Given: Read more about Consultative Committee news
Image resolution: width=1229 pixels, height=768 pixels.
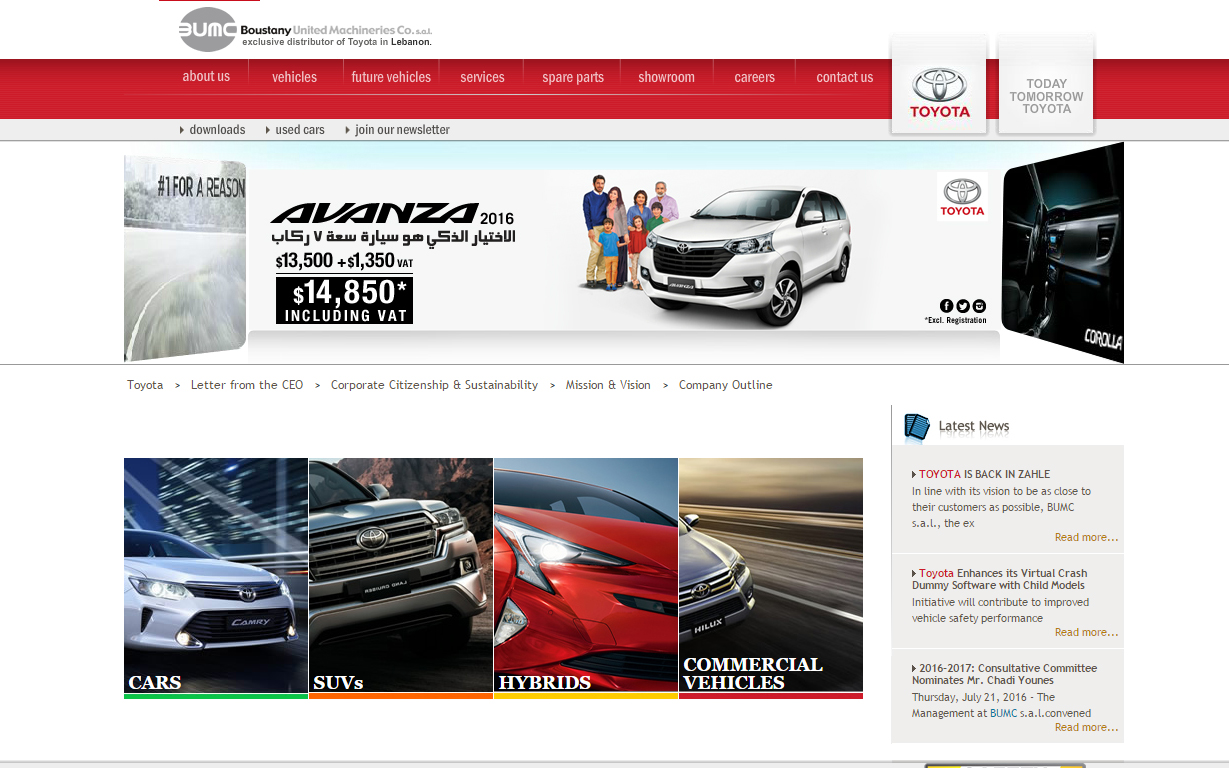Looking at the screenshot, I should point(1086,728).
